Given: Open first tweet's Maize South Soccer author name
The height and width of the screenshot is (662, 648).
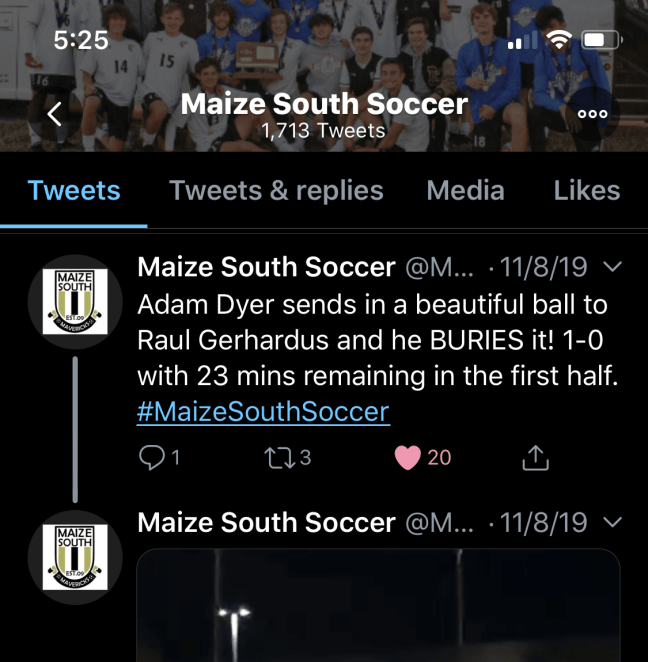Looking at the screenshot, I should click(x=266, y=267).
